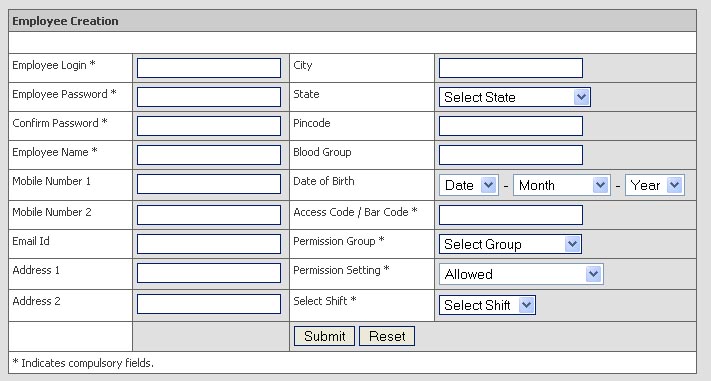The width and height of the screenshot is (711, 381).
Task: Click the 'Permission Setting *' label
Action: click(341, 270)
